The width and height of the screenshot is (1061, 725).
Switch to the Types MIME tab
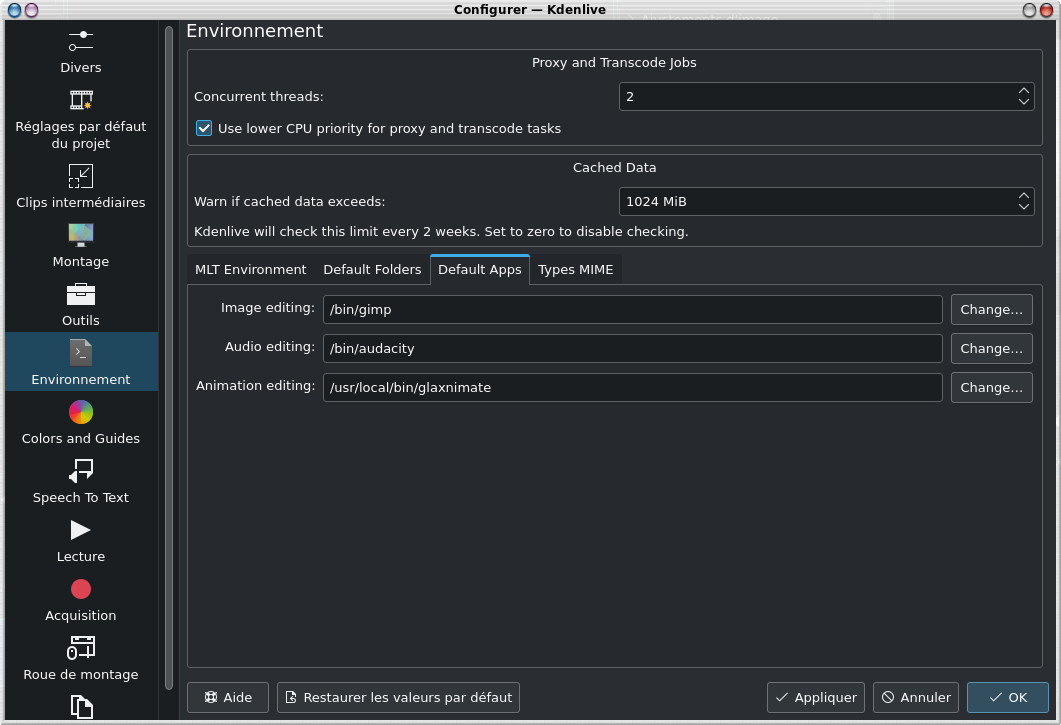[575, 269]
